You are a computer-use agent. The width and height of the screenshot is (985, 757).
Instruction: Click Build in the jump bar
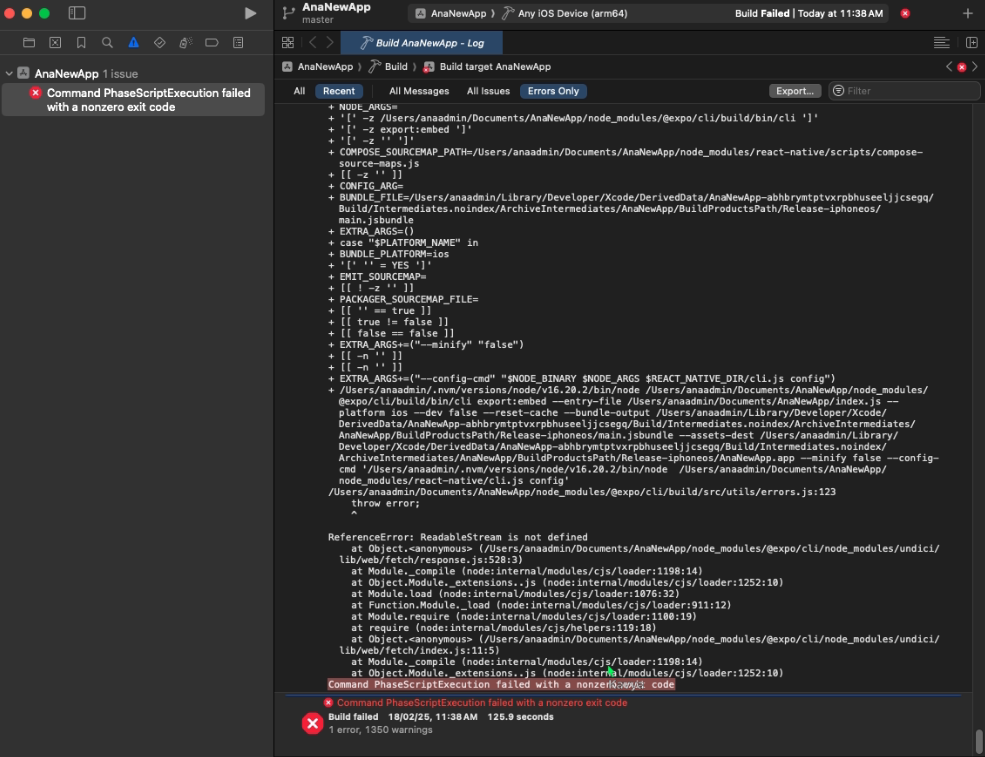click(388, 67)
